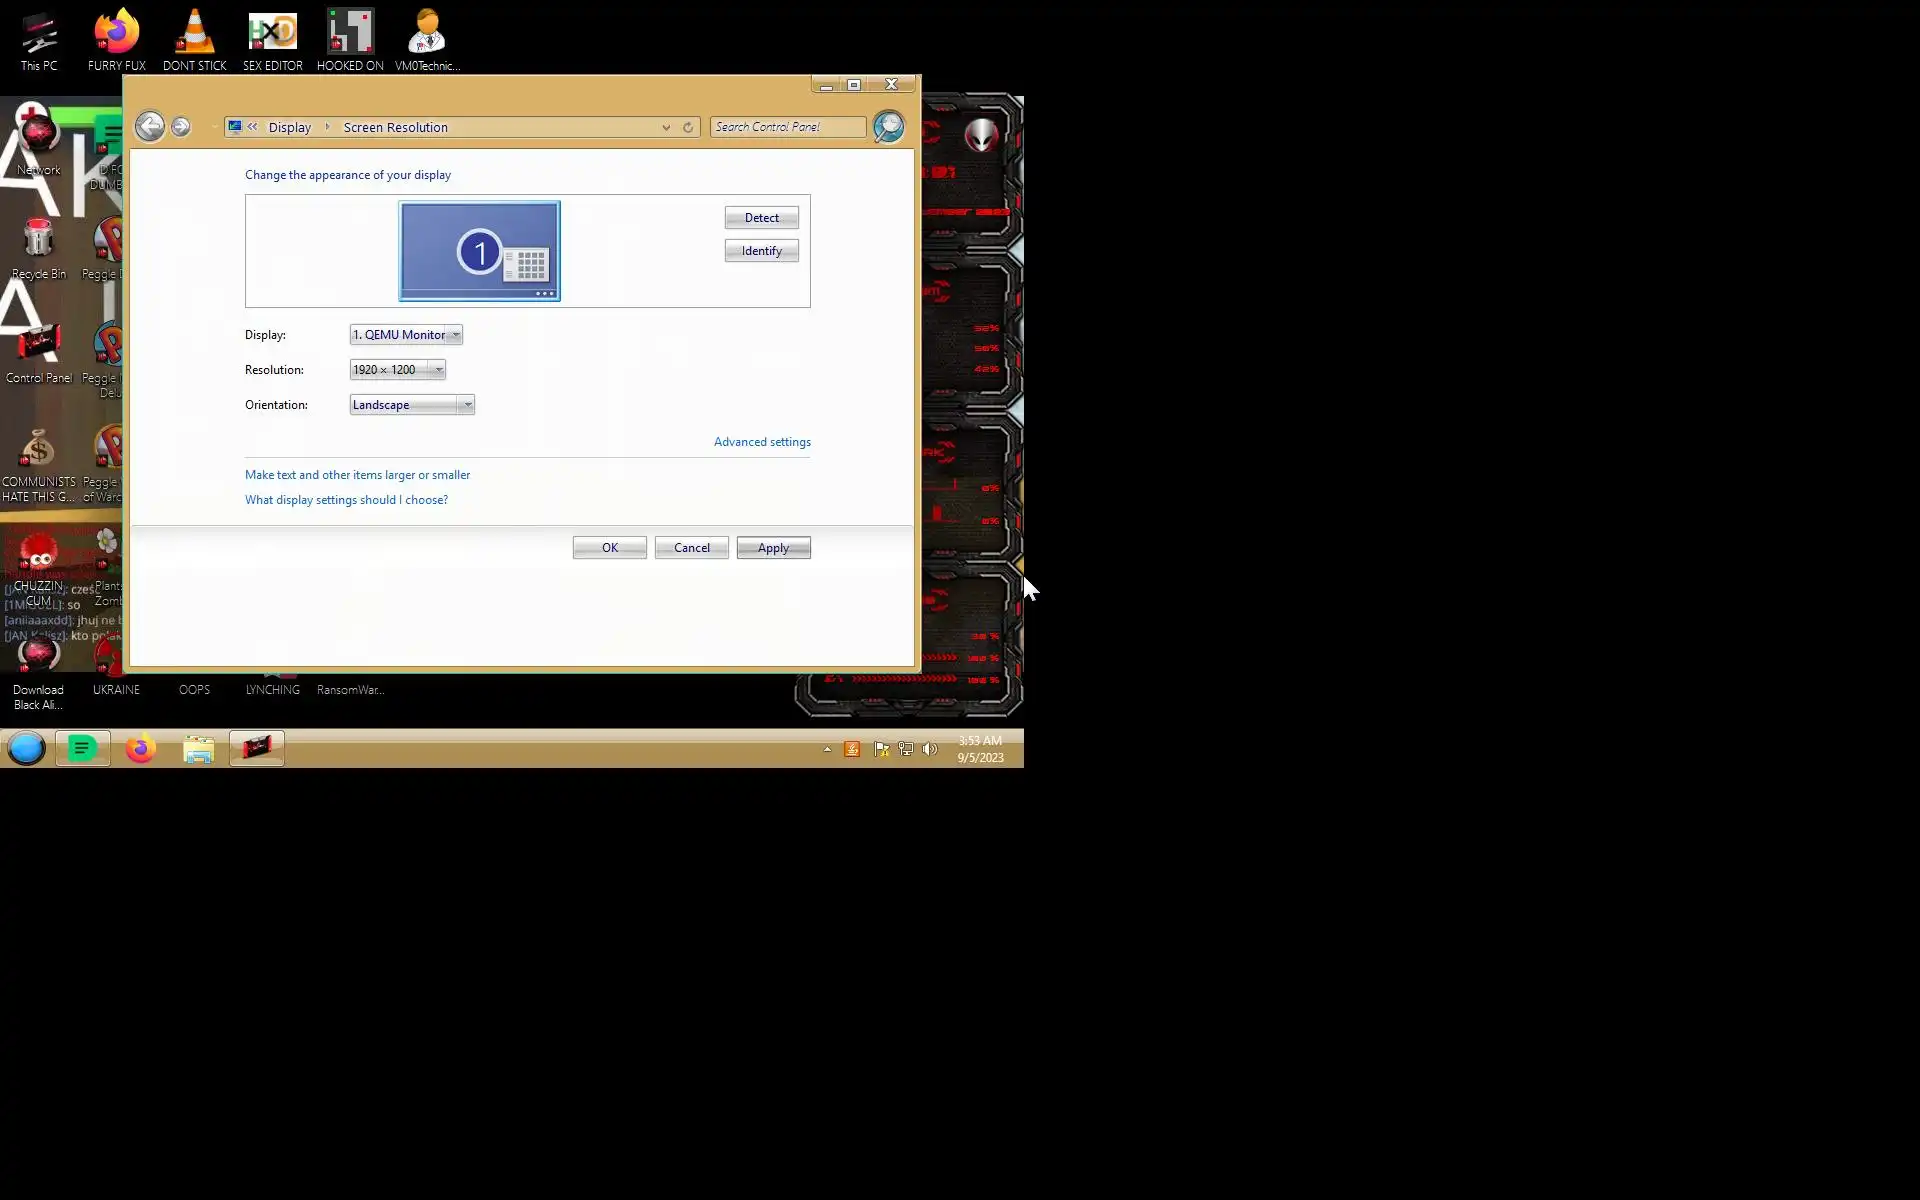Screen dimensions: 1920x1200
Task: Click the Display breadcrumb item
Action: tap(290, 128)
